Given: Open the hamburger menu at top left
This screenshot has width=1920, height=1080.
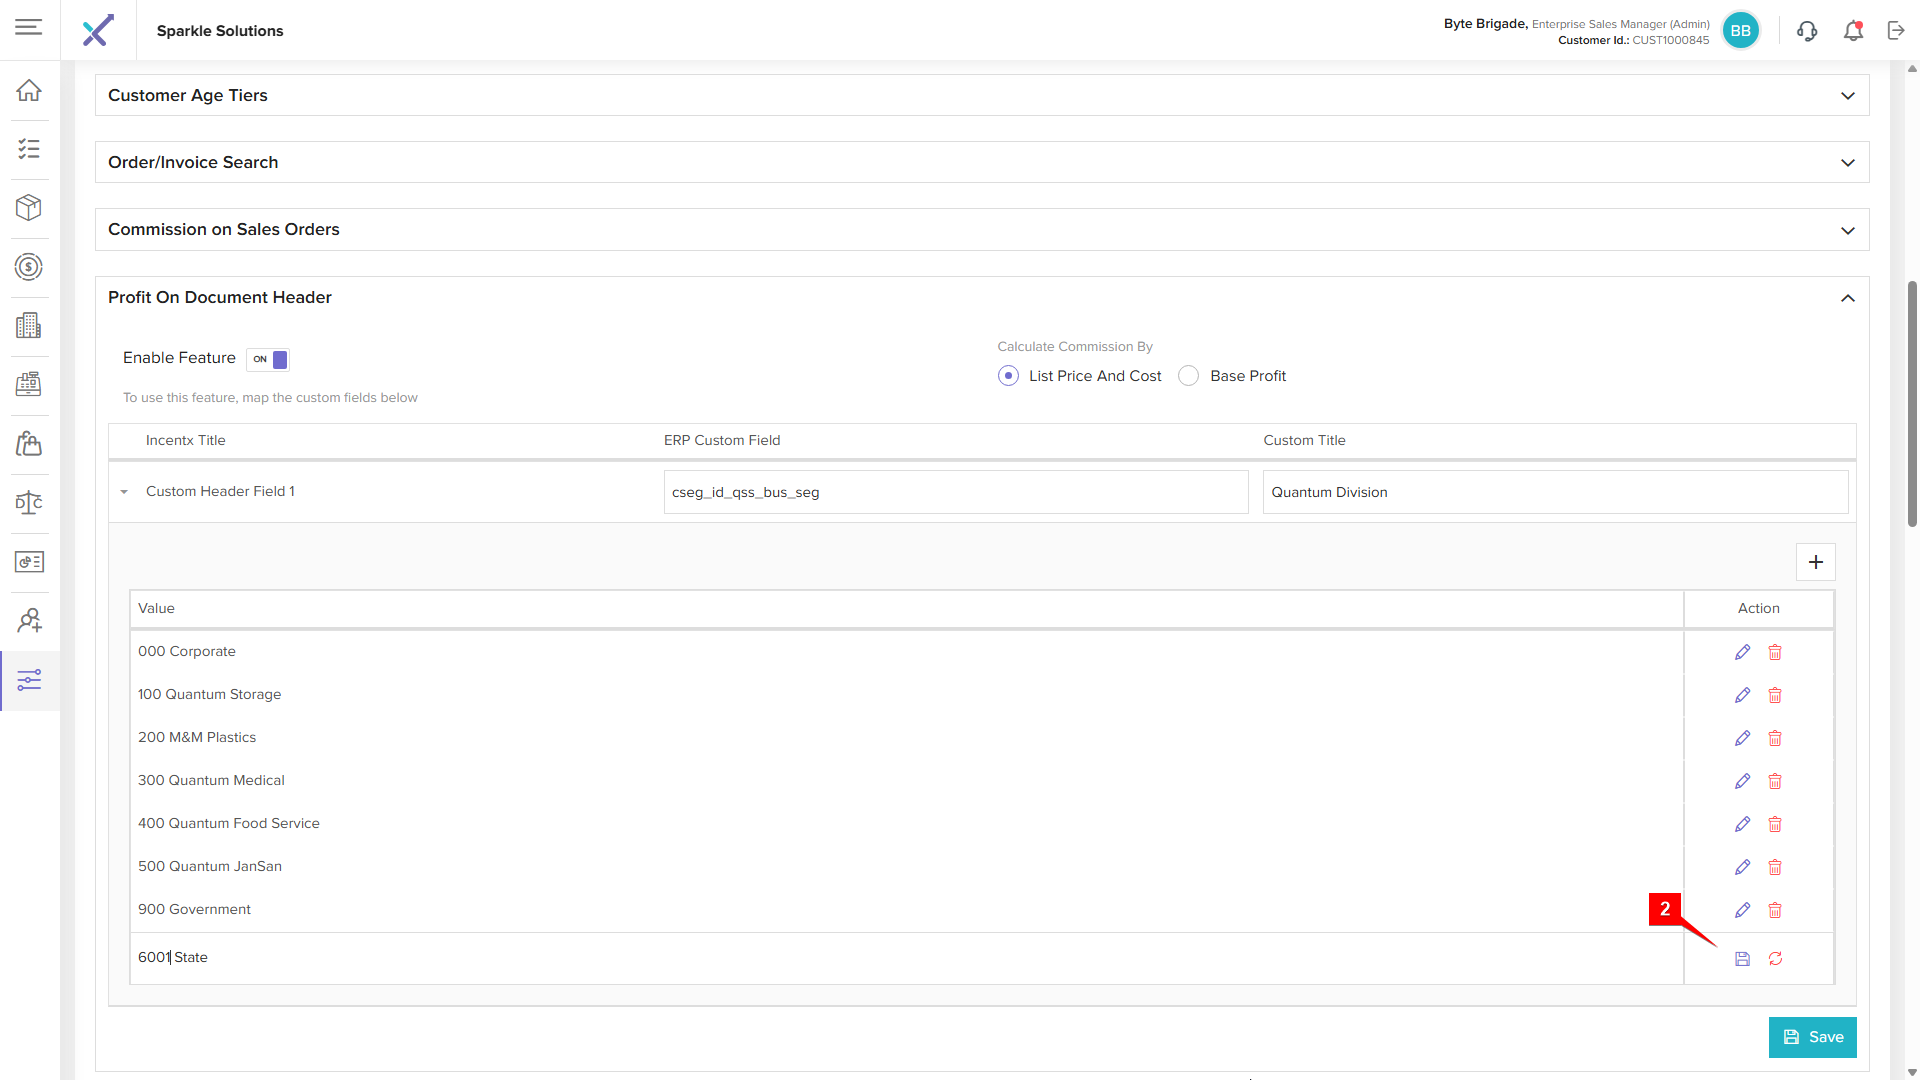Looking at the screenshot, I should point(29,27).
